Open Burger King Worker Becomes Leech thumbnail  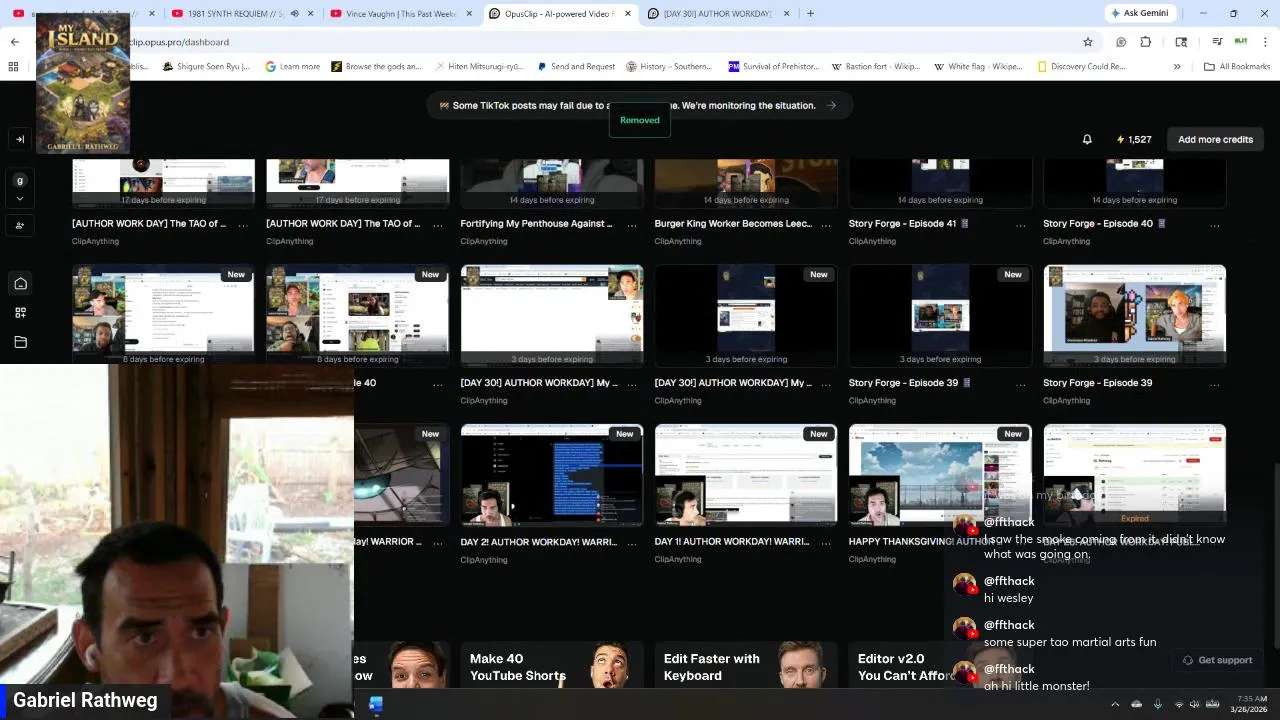pos(746,183)
